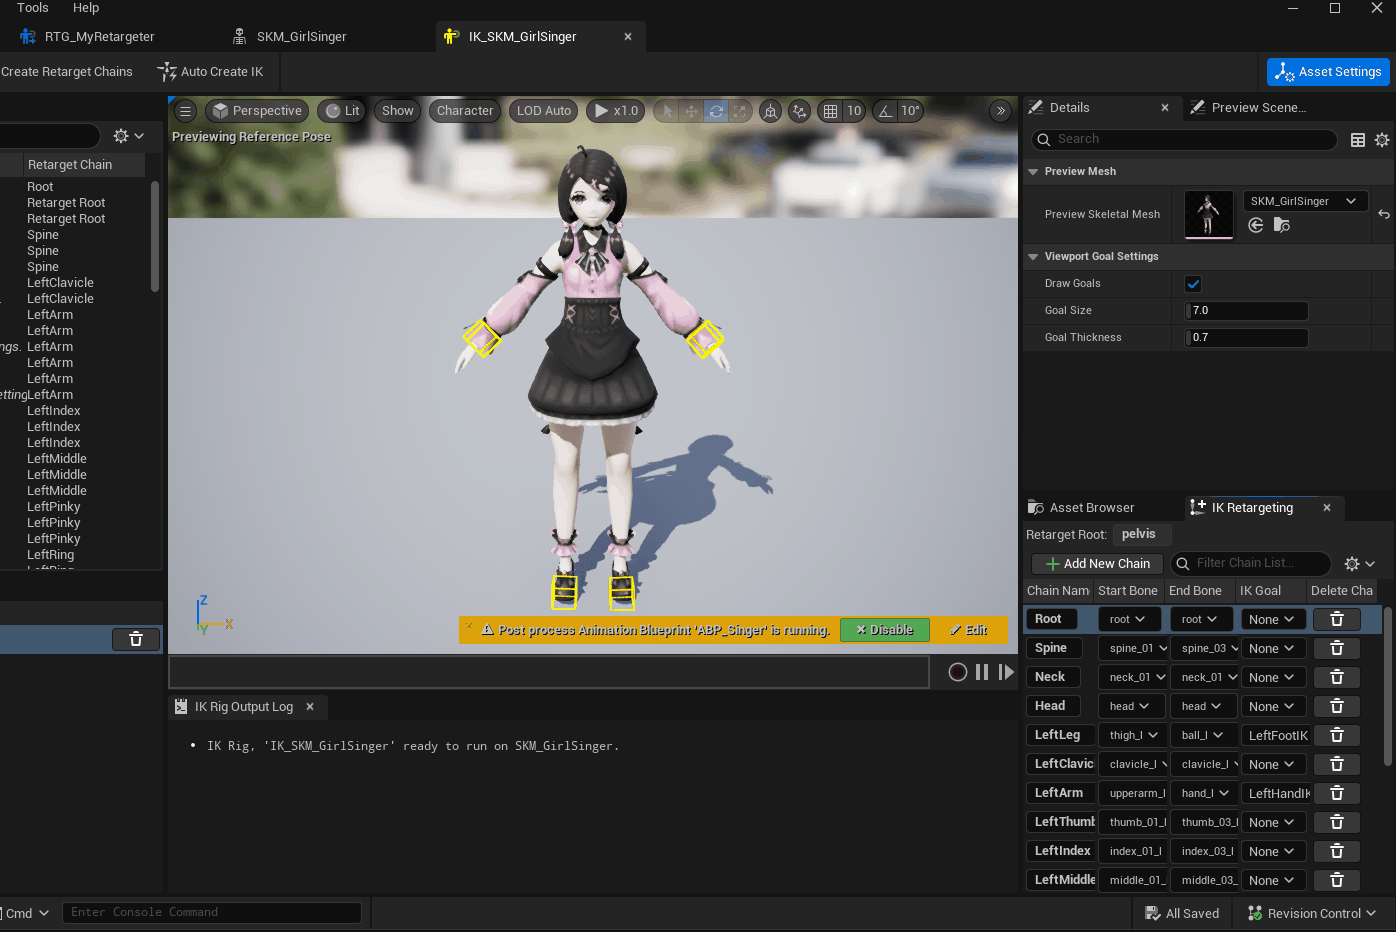
Task: Delete the Spine retarget chain with trash icon
Action: click(x=1336, y=648)
